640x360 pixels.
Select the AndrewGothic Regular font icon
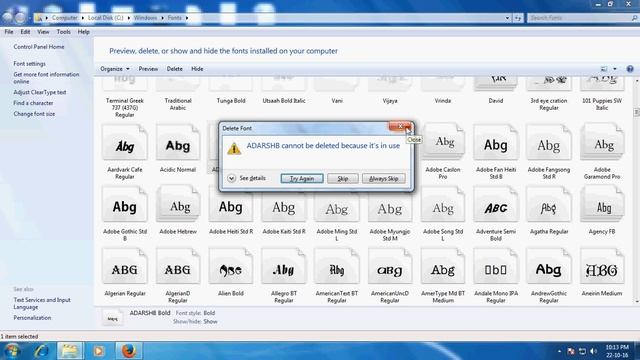pyautogui.click(x=549, y=267)
